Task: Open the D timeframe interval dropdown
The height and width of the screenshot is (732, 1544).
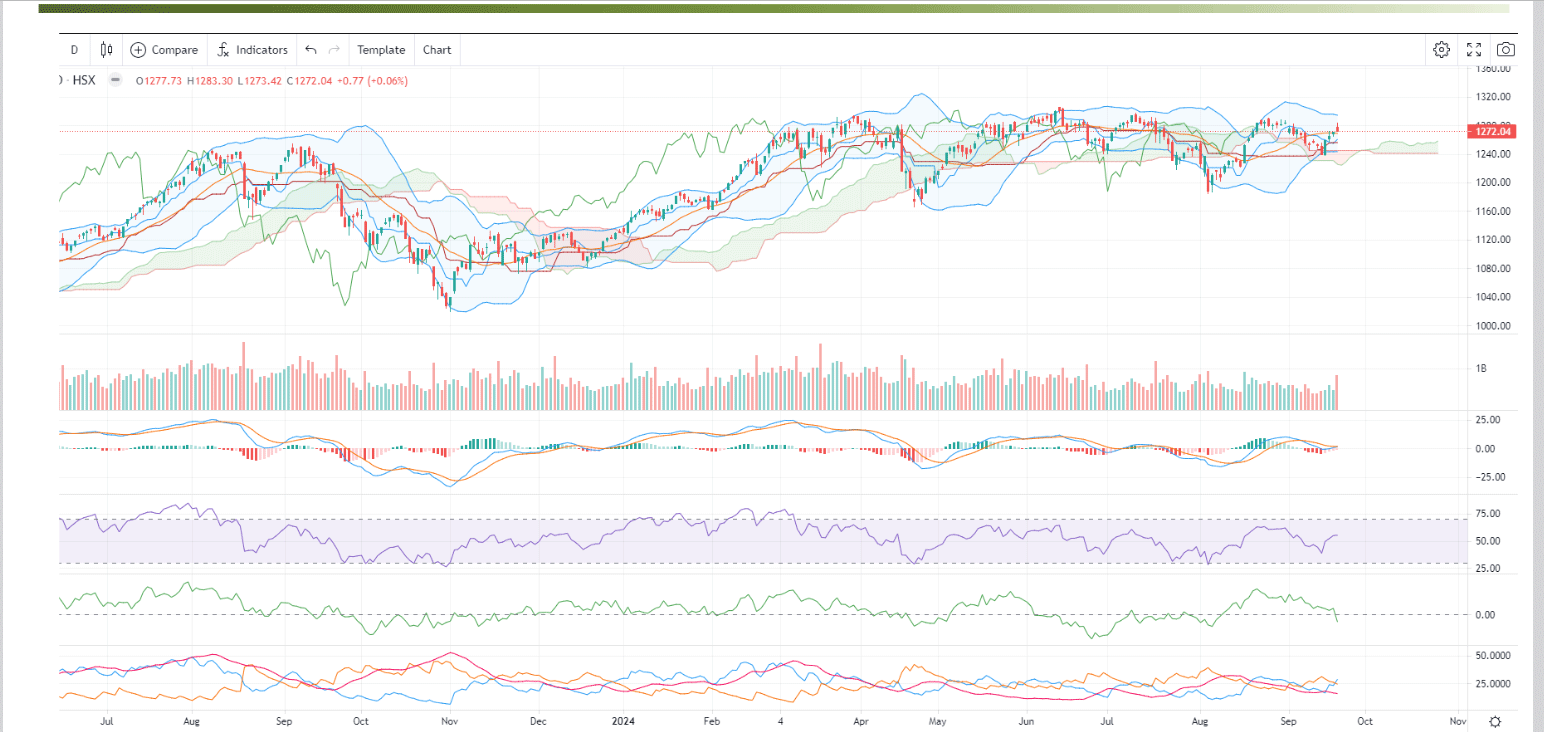Action: (x=74, y=50)
